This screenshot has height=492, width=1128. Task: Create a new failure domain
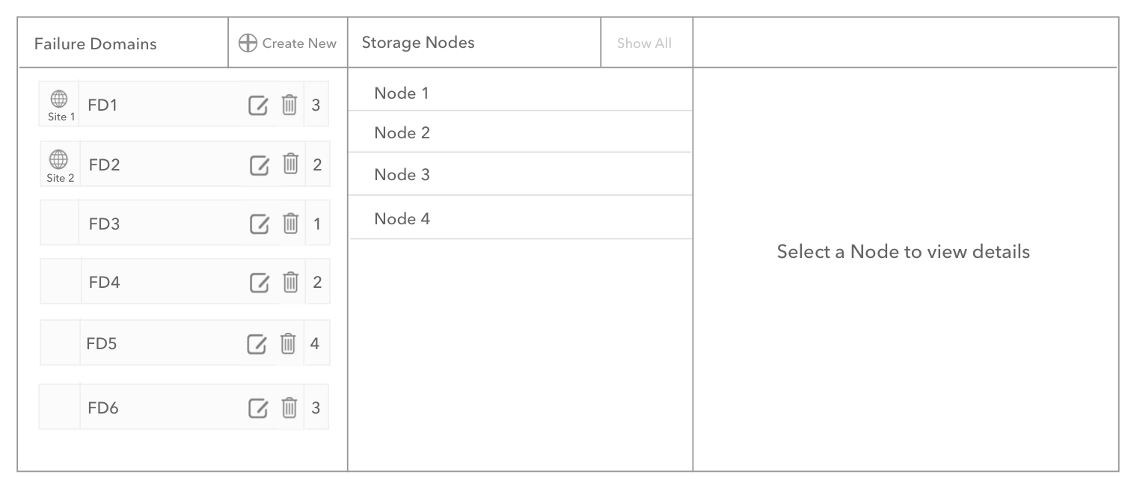(288, 43)
